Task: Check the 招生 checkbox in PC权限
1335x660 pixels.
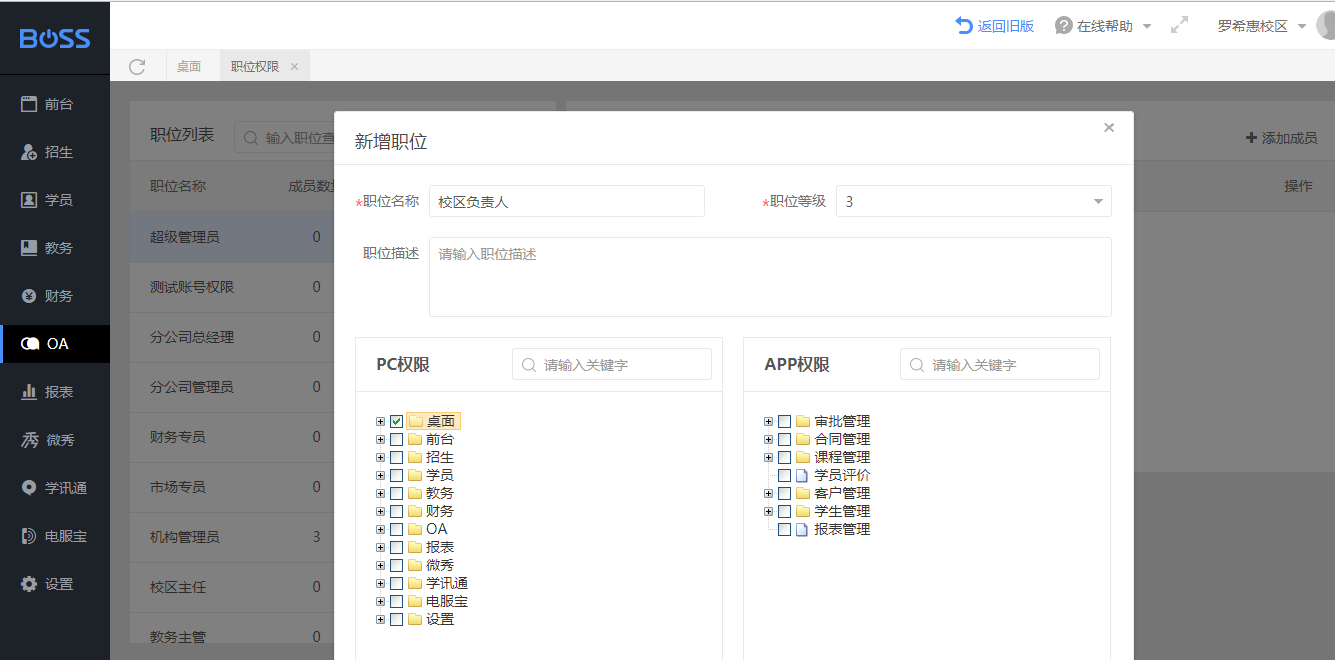Action: point(397,457)
